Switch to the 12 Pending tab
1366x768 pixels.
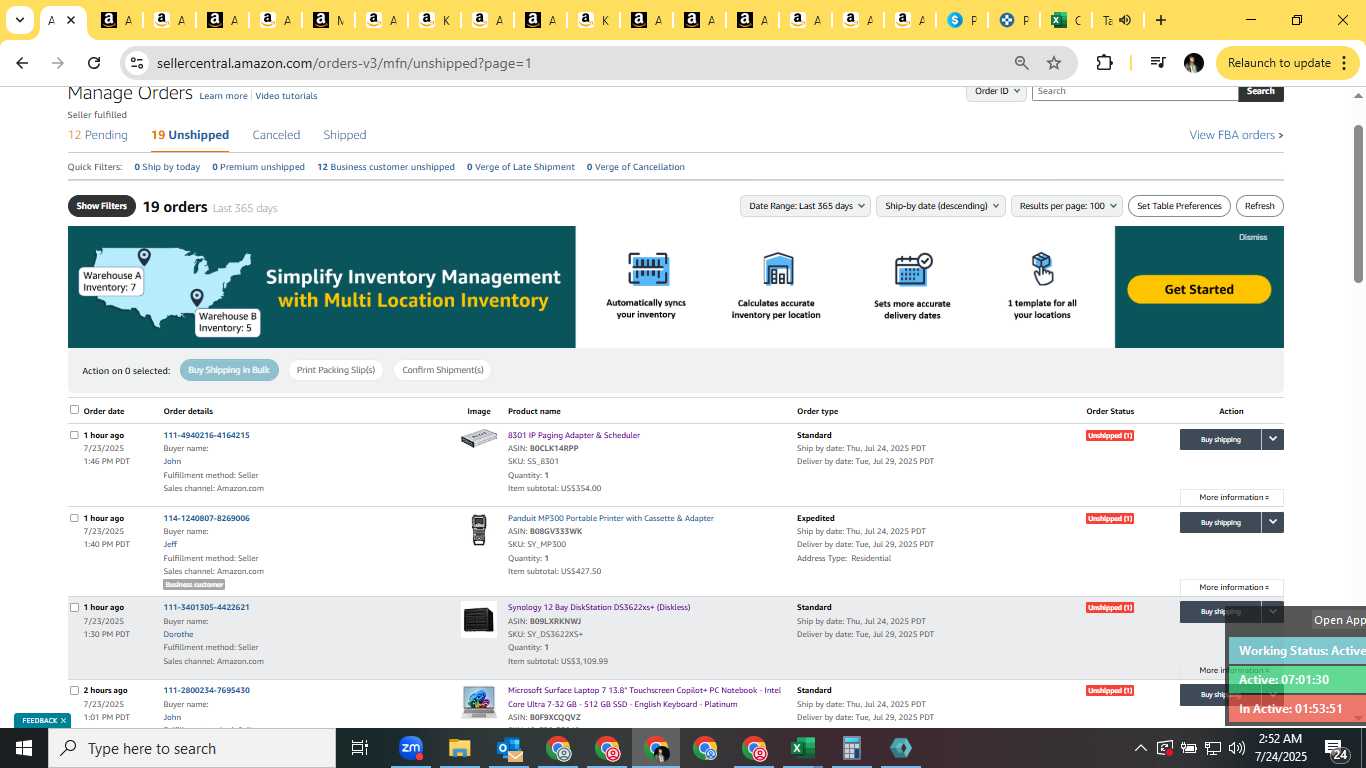pos(98,135)
